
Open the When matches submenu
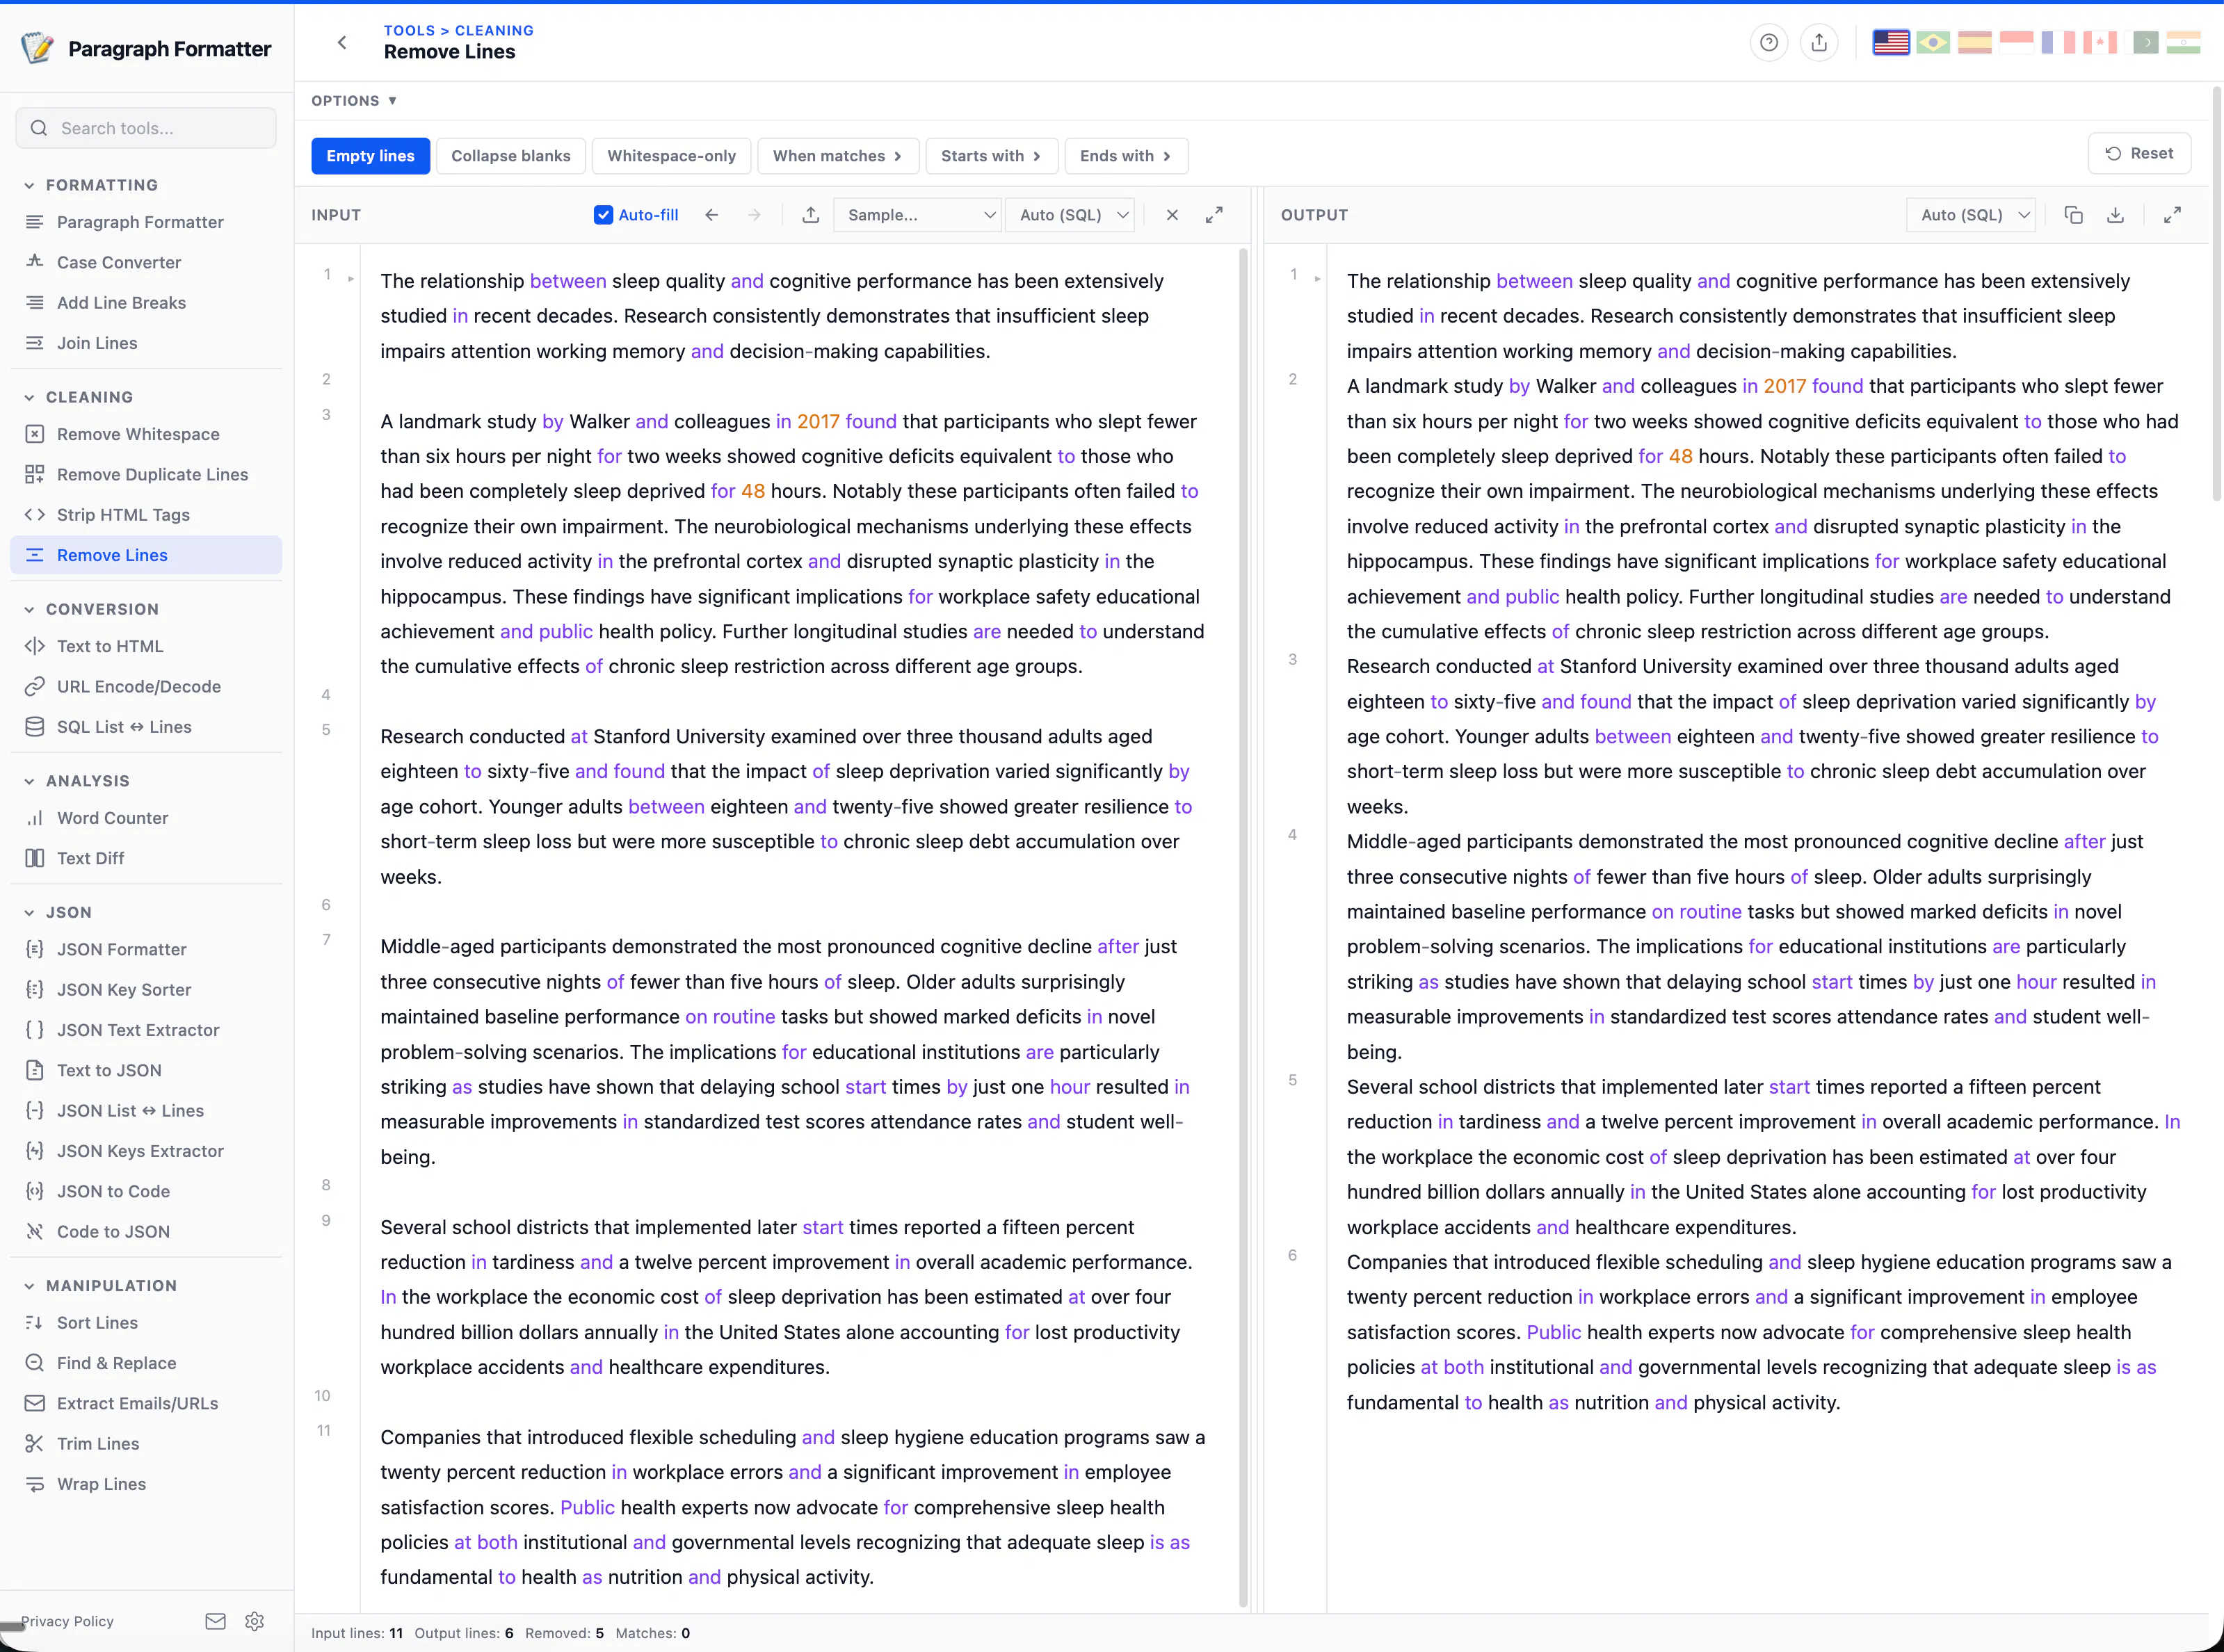pos(838,156)
